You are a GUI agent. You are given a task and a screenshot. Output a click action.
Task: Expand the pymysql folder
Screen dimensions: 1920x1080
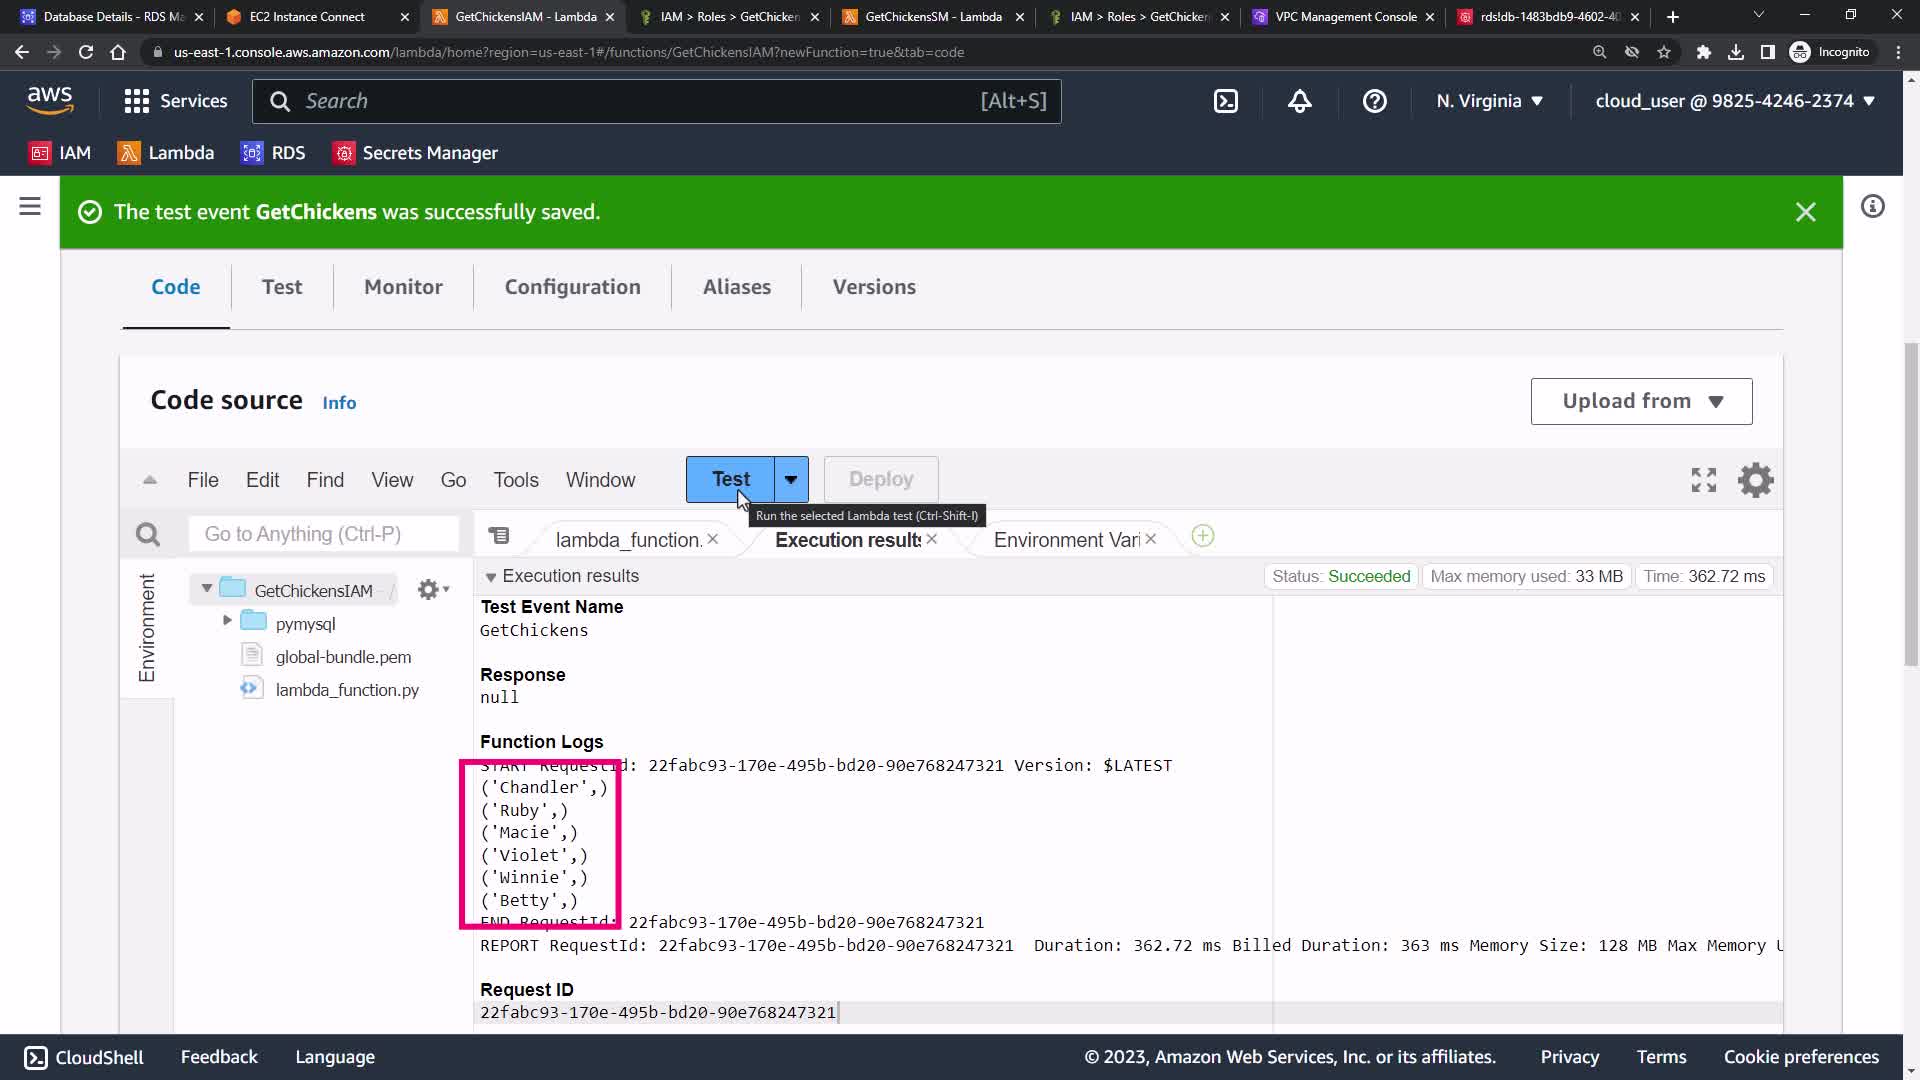(227, 621)
